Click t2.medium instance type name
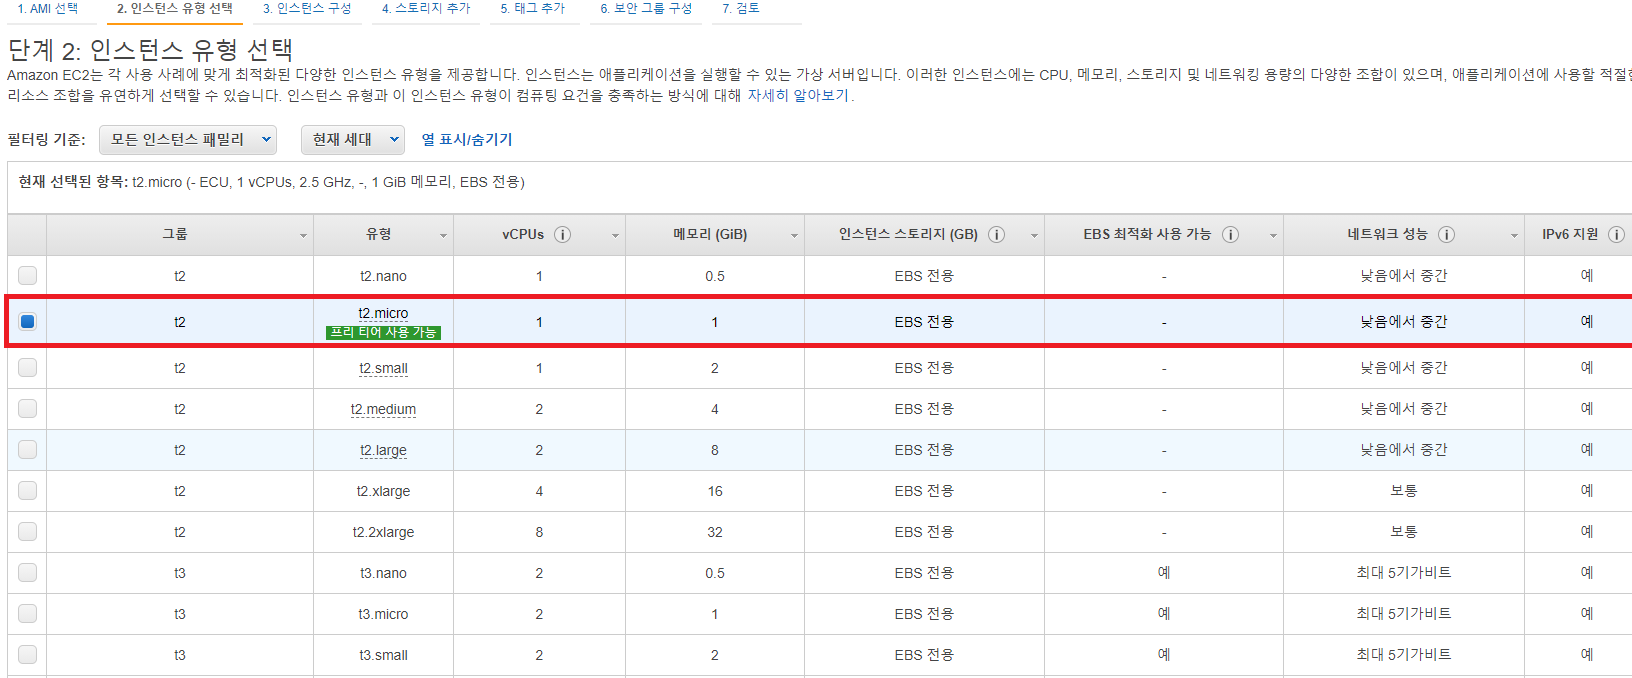 pyautogui.click(x=383, y=409)
